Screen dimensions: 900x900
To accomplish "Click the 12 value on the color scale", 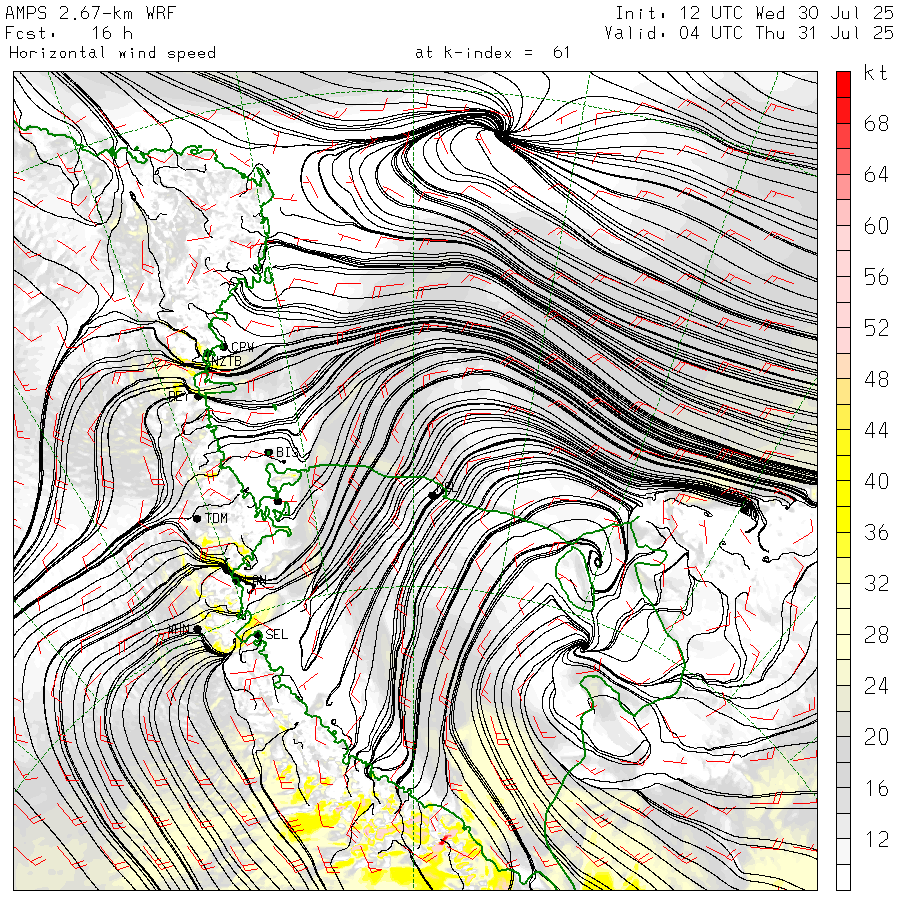I will click(x=876, y=839).
